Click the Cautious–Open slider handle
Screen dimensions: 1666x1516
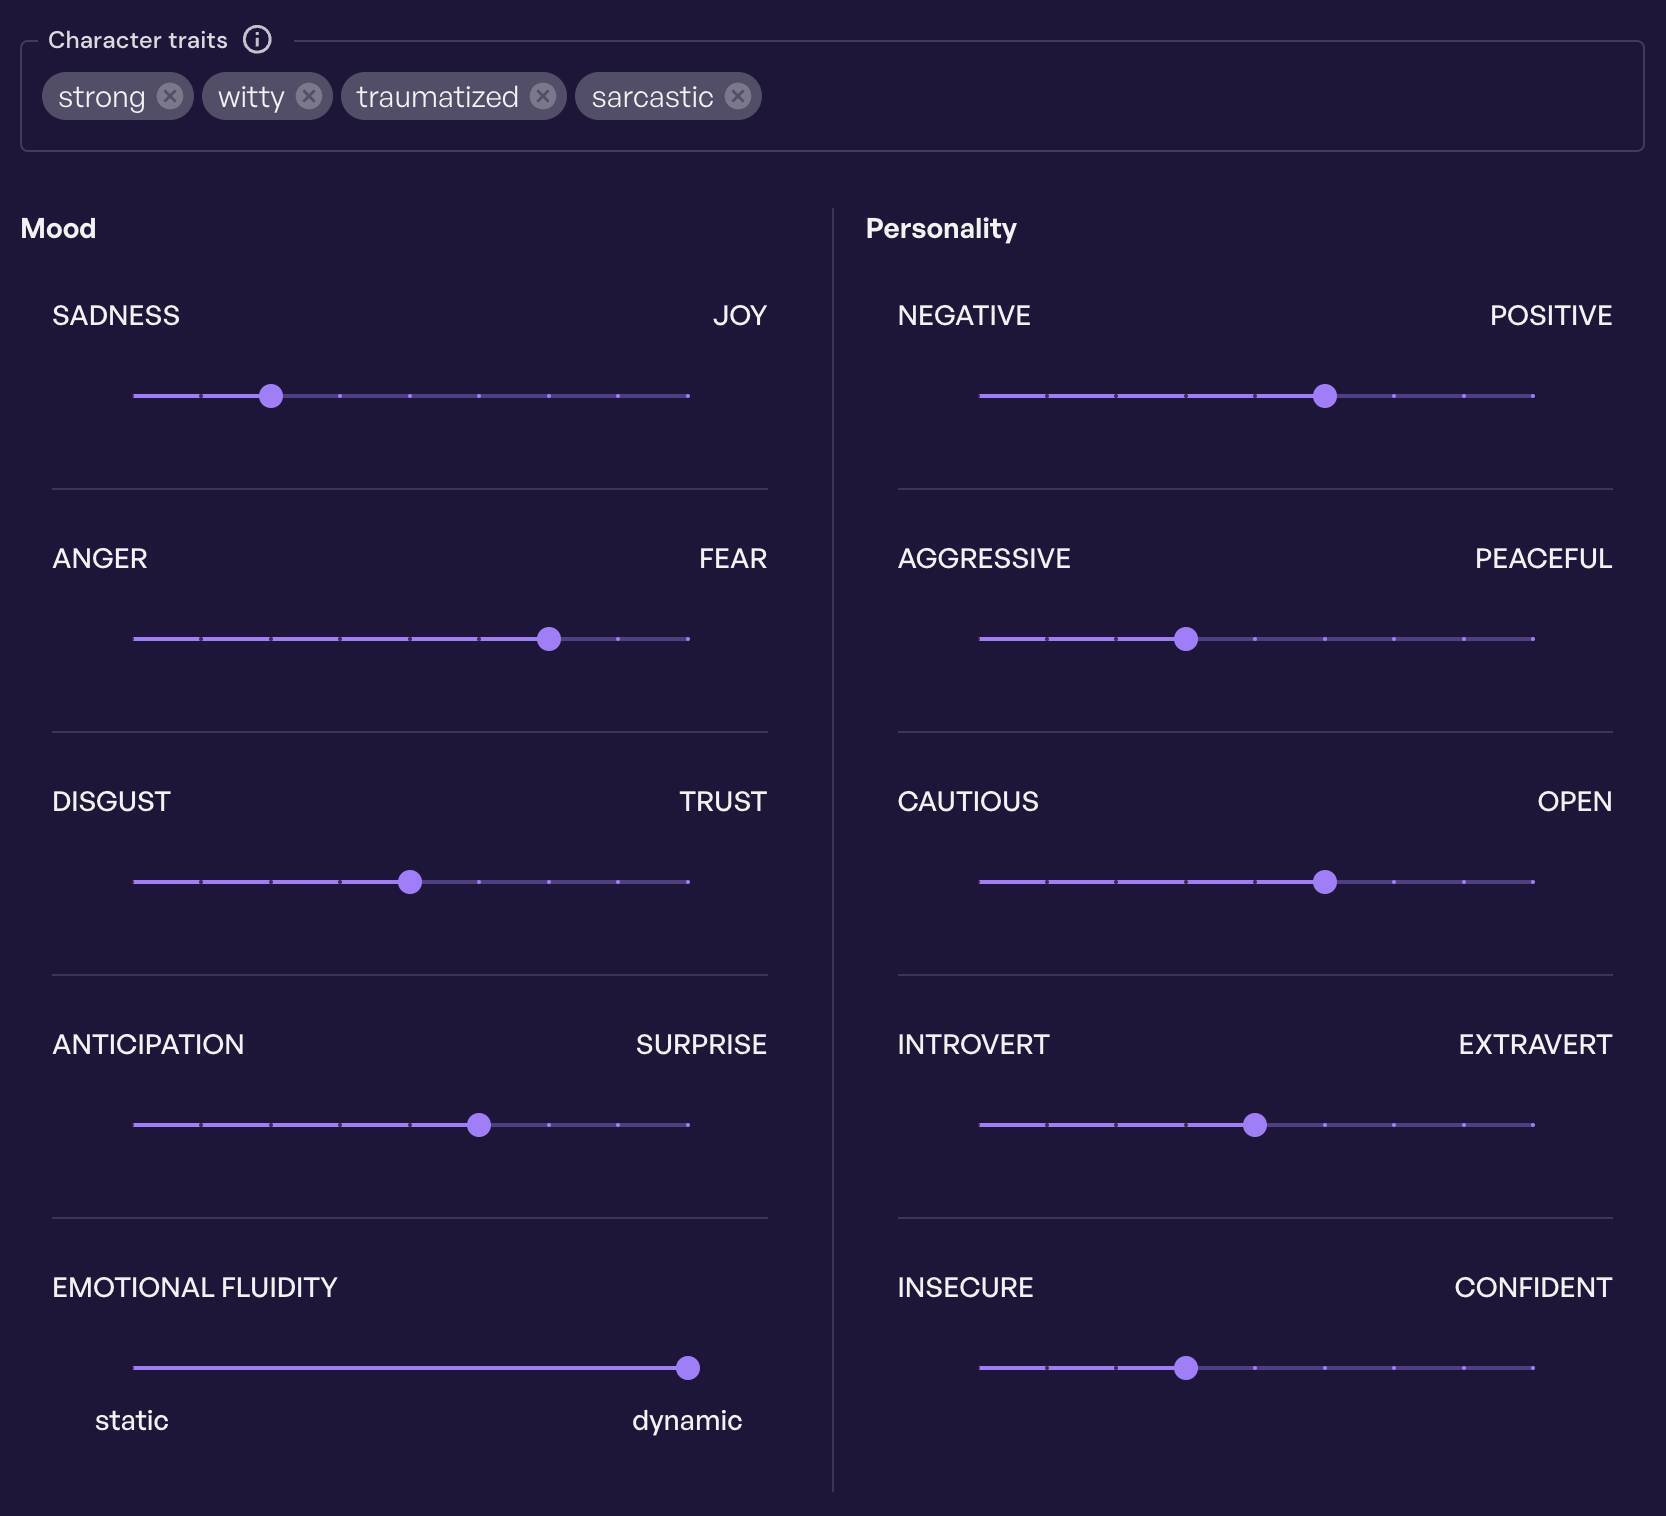1325,882
